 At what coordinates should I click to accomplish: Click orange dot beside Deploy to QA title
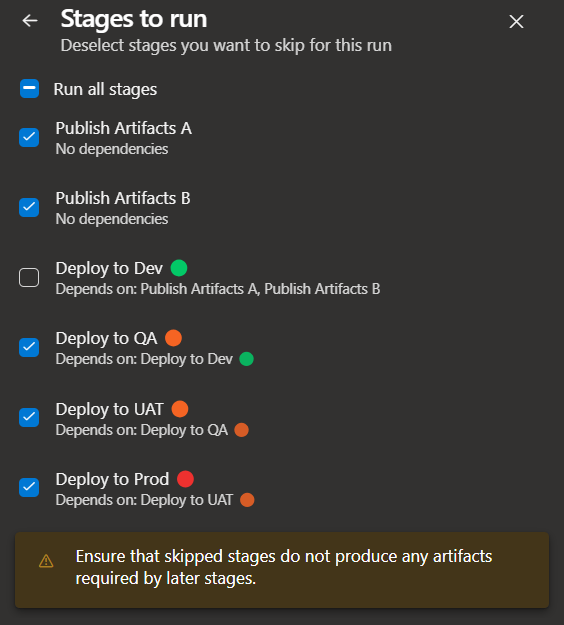pos(173,338)
